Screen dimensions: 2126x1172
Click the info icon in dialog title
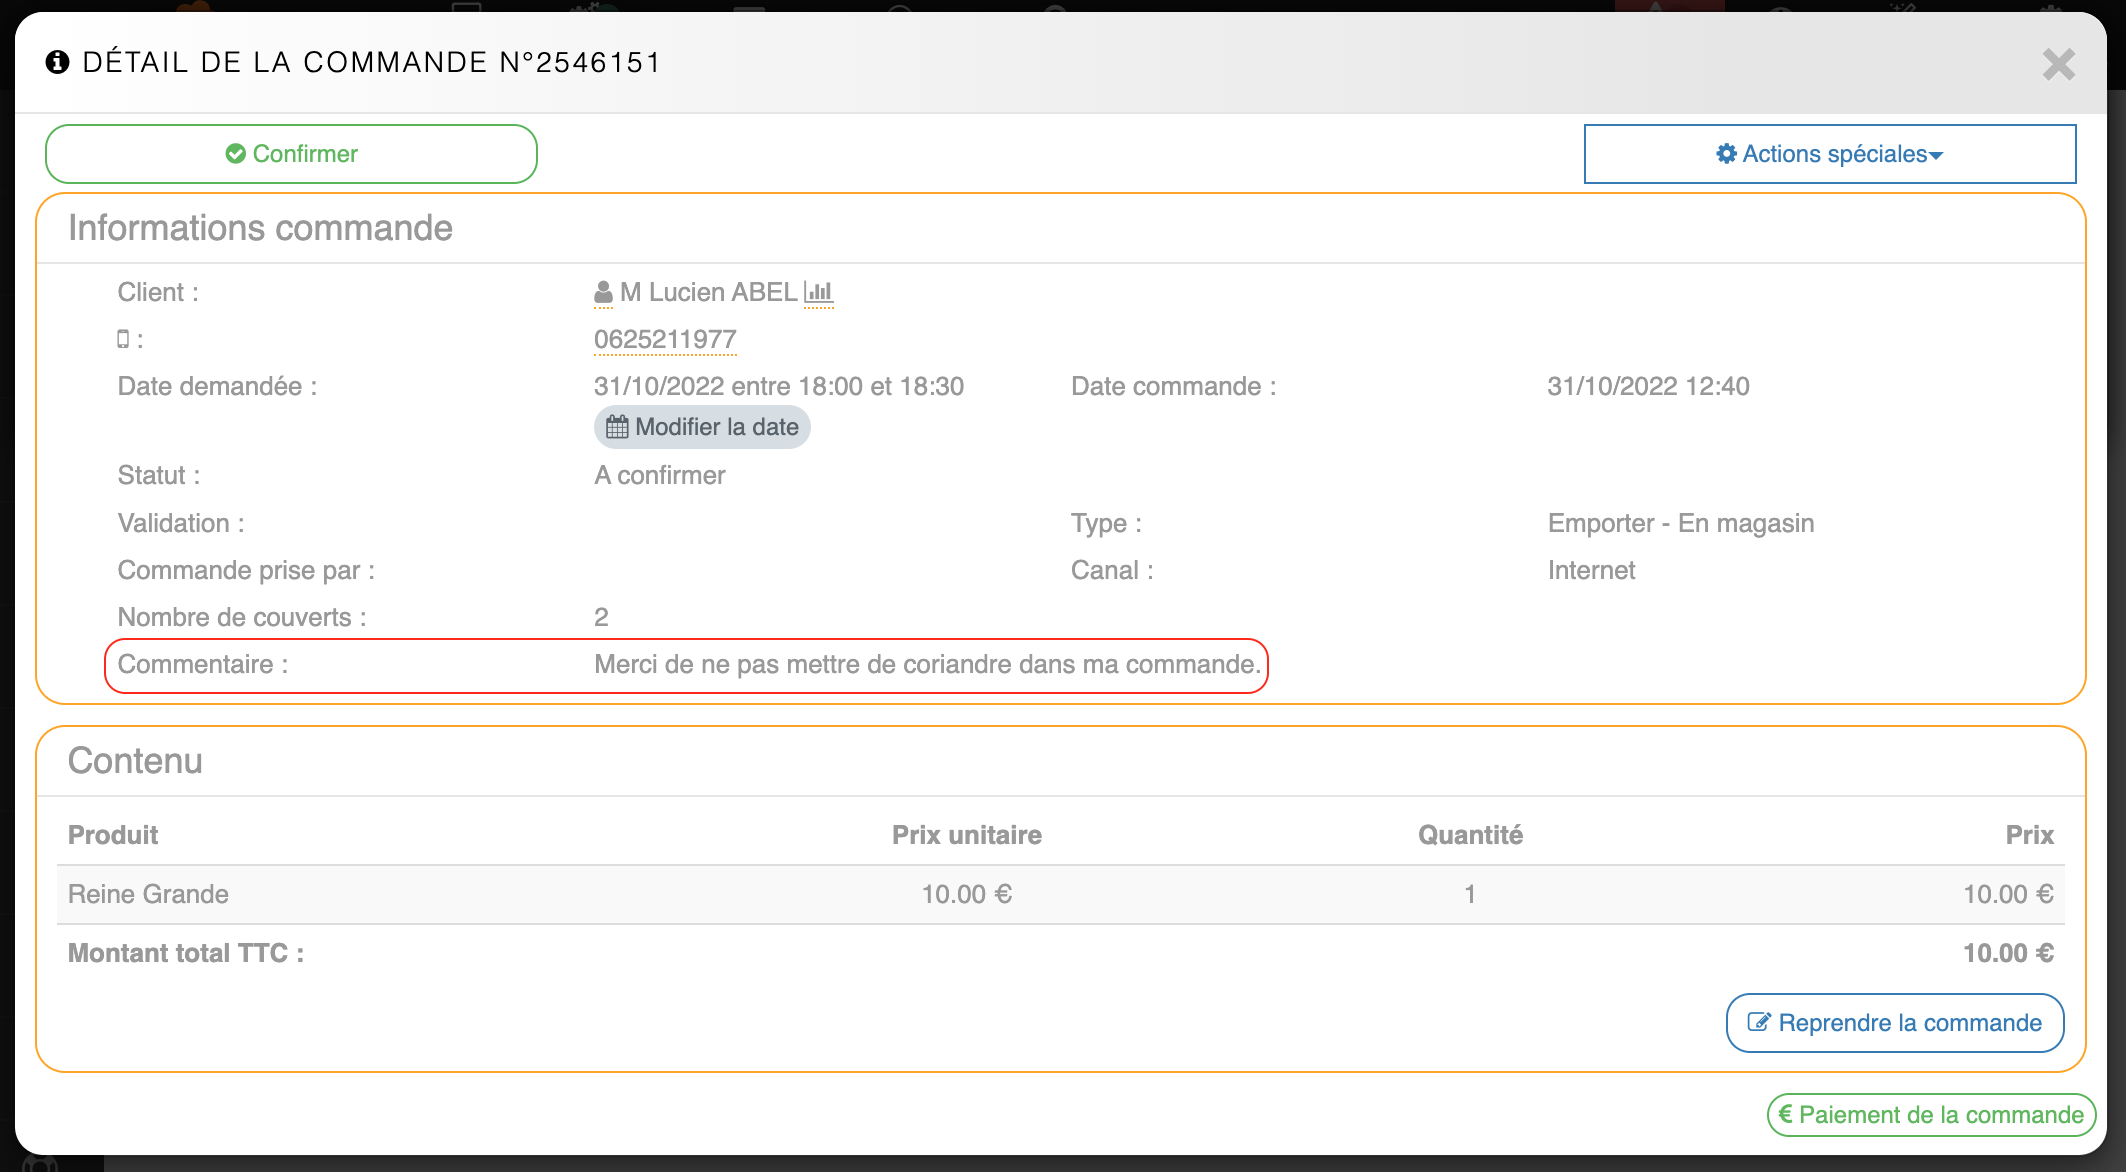click(x=58, y=62)
